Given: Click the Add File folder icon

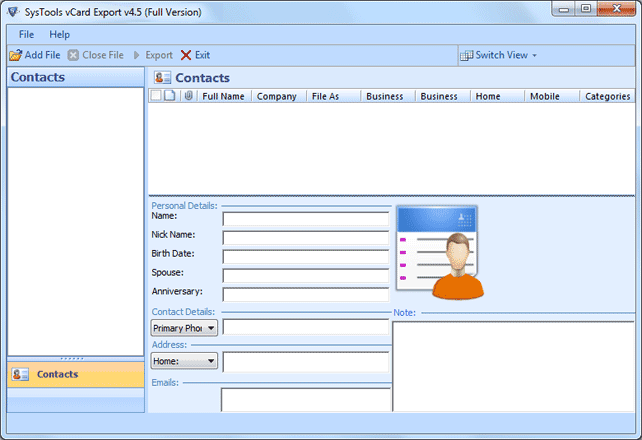Looking at the screenshot, I should coord(15,55).
